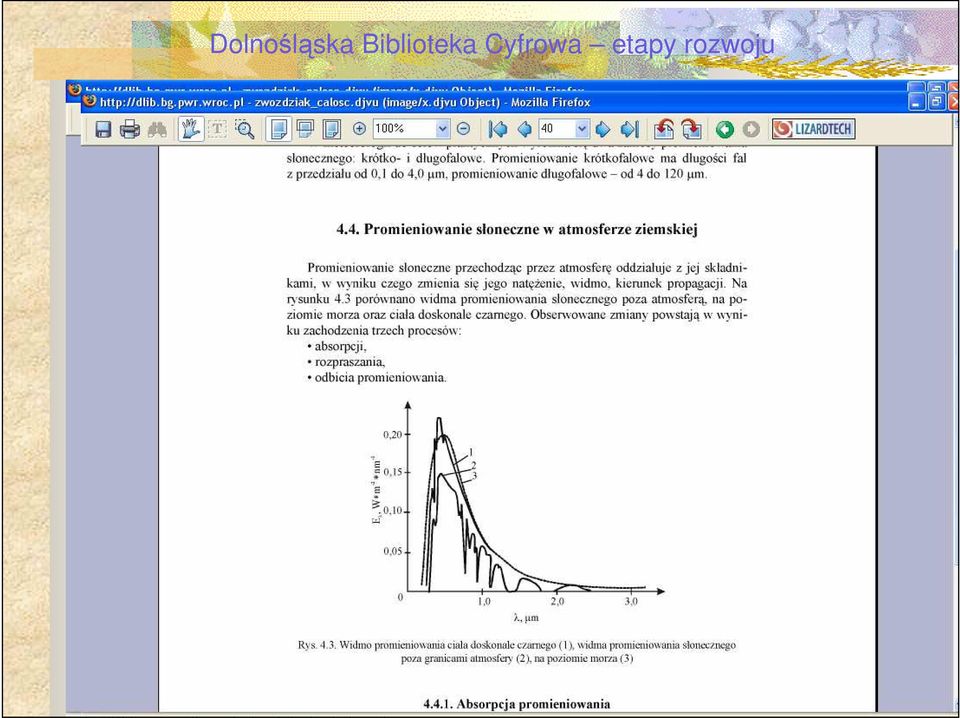Screen dimensions: 960x718
Task: Minimize the front Firefox window
Action: (917, 102)
